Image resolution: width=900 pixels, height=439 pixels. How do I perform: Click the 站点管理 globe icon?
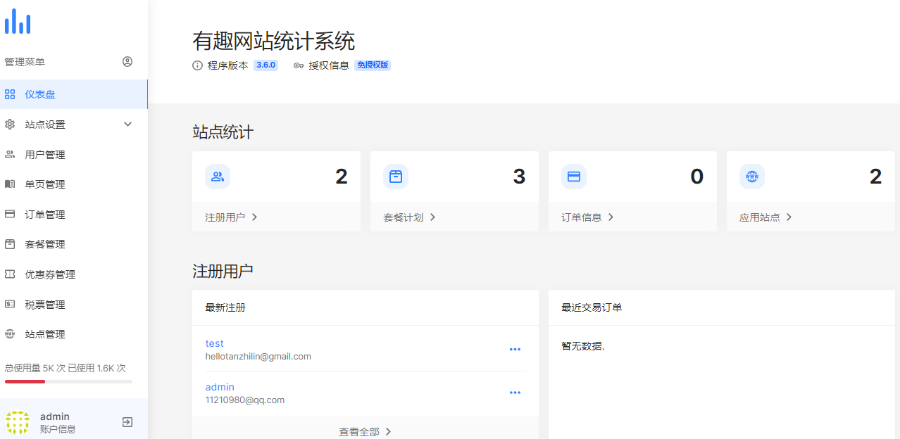click(10, 334)
